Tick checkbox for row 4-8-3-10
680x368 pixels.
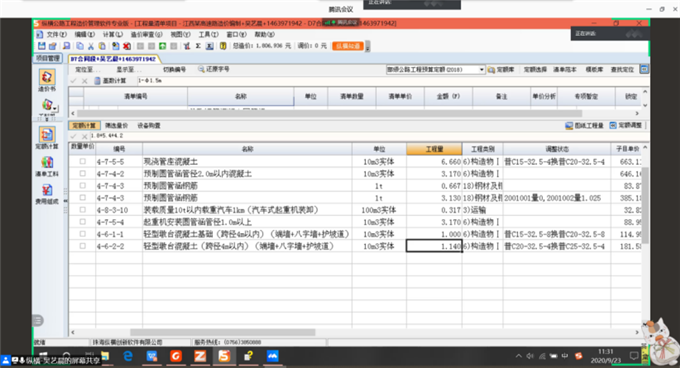click(x=82, y=210)
